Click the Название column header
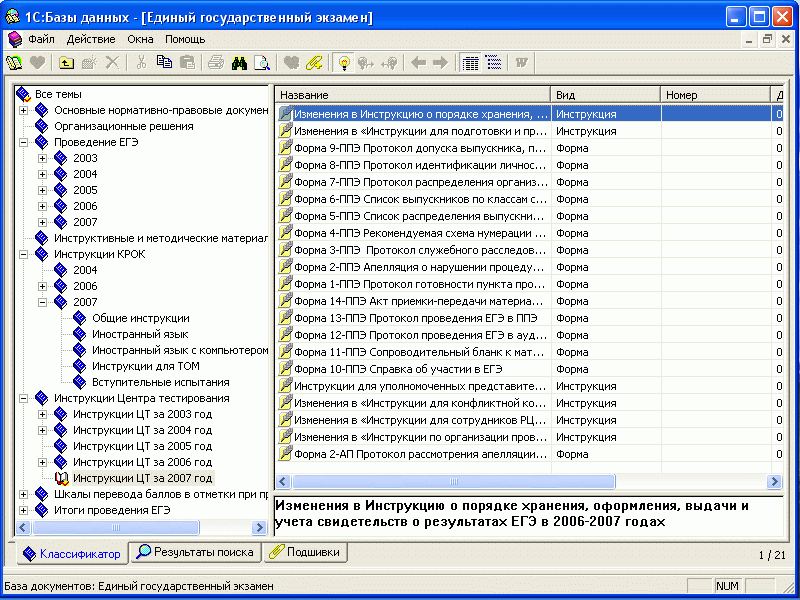Viewport: 800px width, 600px height. (x=412, y=95)
